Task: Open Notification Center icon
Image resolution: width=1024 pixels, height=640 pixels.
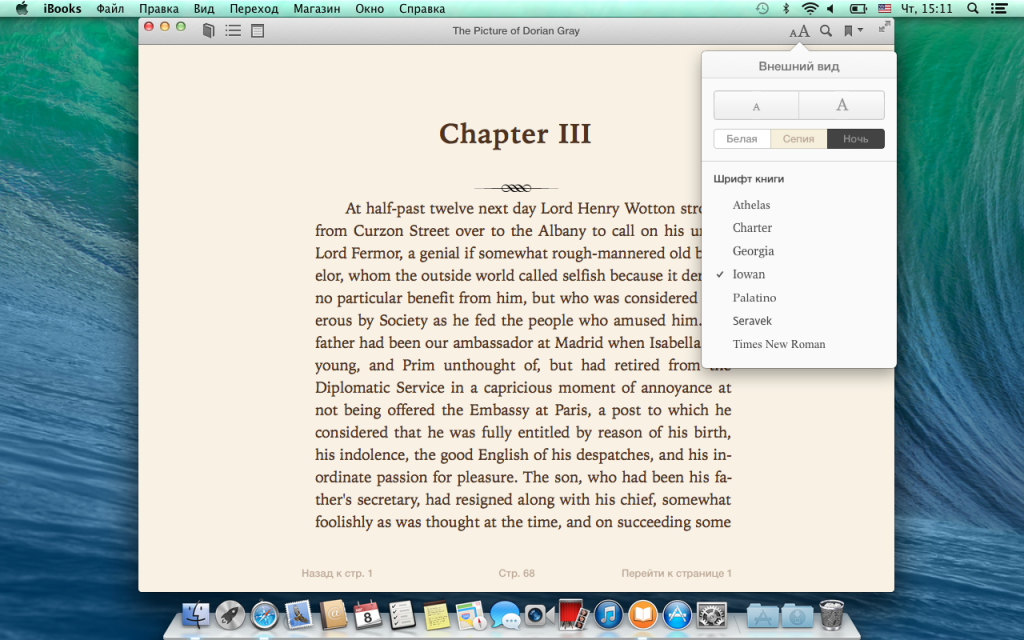Action: click(999, 8)
